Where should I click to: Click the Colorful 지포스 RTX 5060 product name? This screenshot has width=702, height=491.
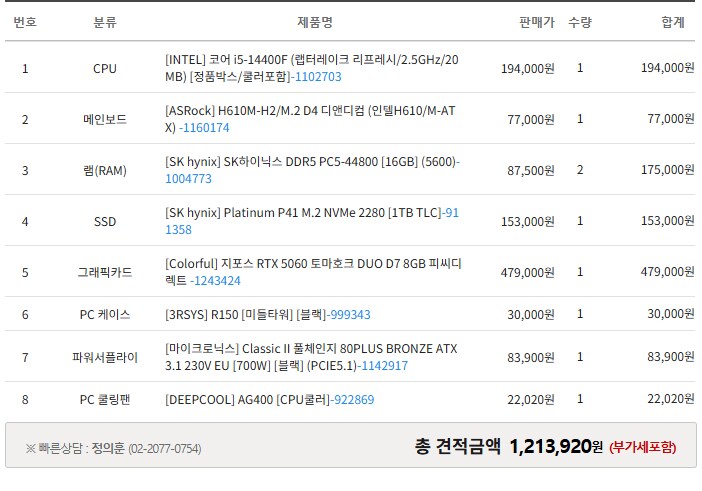[313, 272]
